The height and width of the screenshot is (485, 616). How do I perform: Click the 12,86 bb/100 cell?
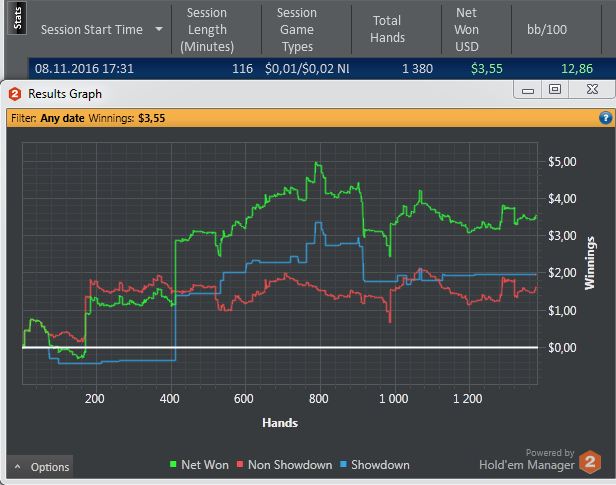tap(577, 69)
